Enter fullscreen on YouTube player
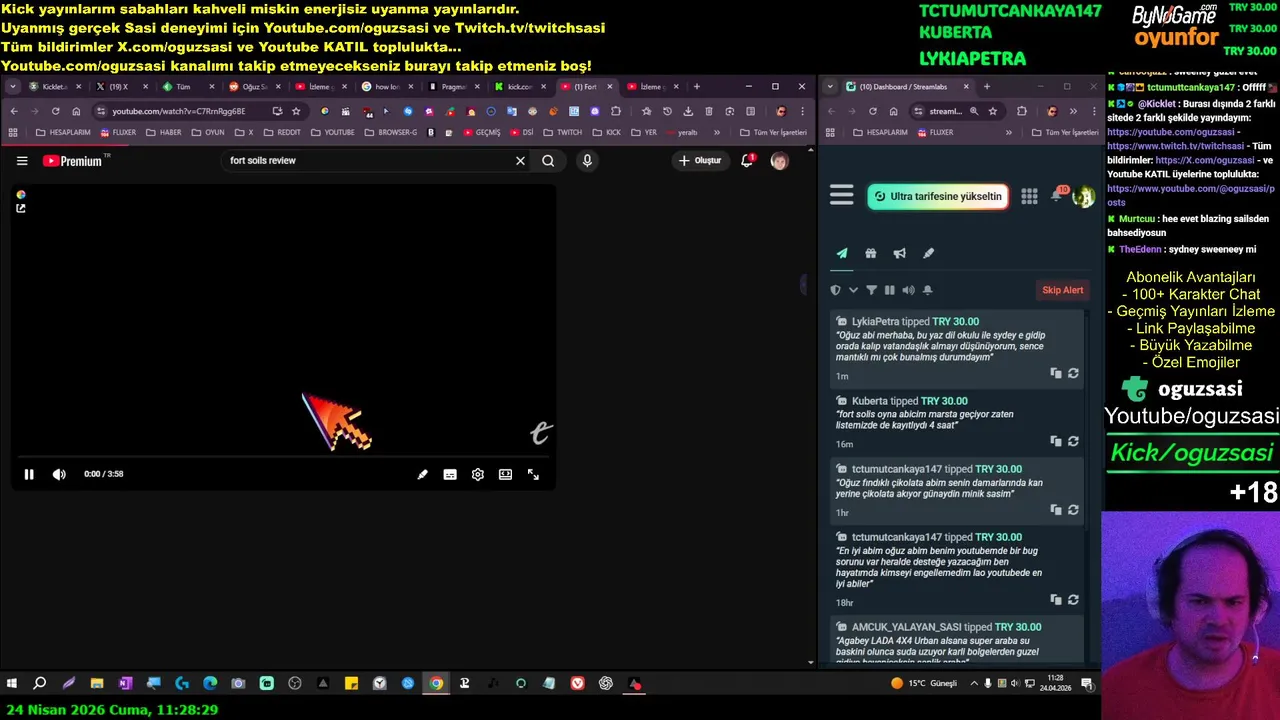This screenshot has height=720, width=1280. pos(533,475)
